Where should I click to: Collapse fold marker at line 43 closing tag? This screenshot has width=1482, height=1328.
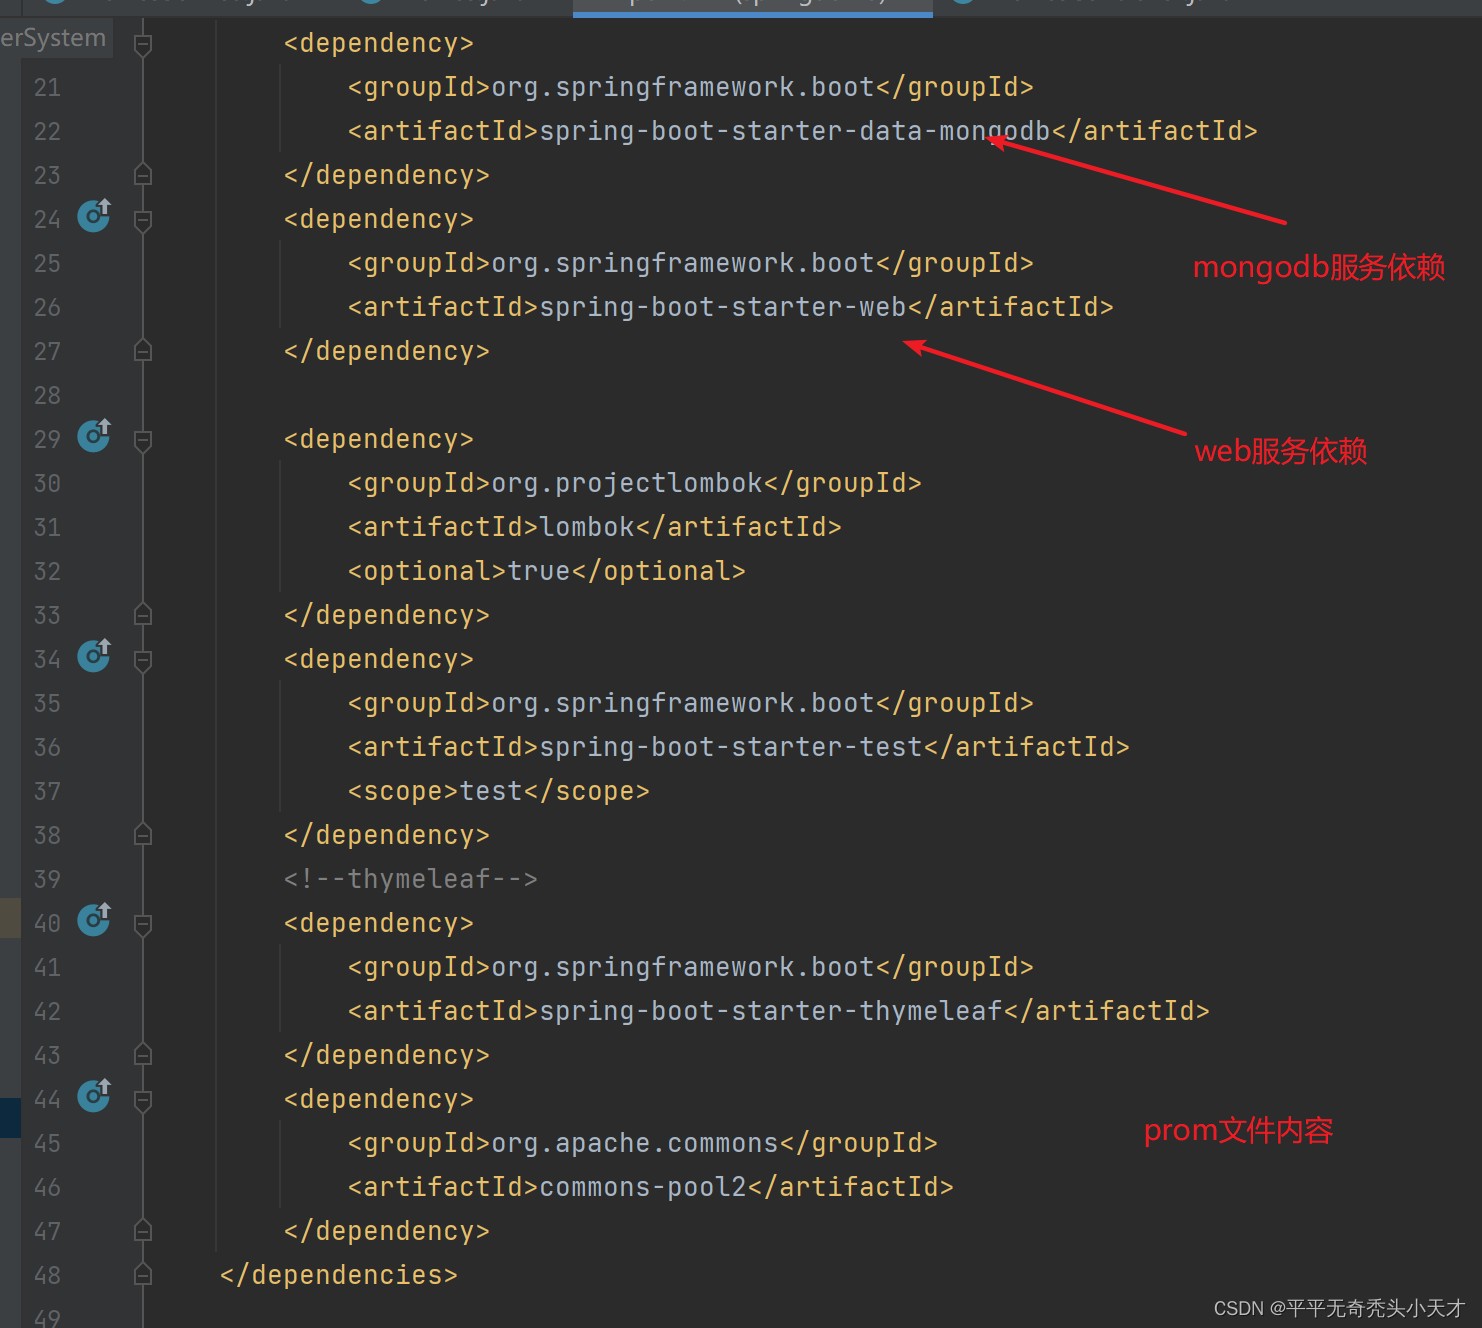click(143, 1055)
